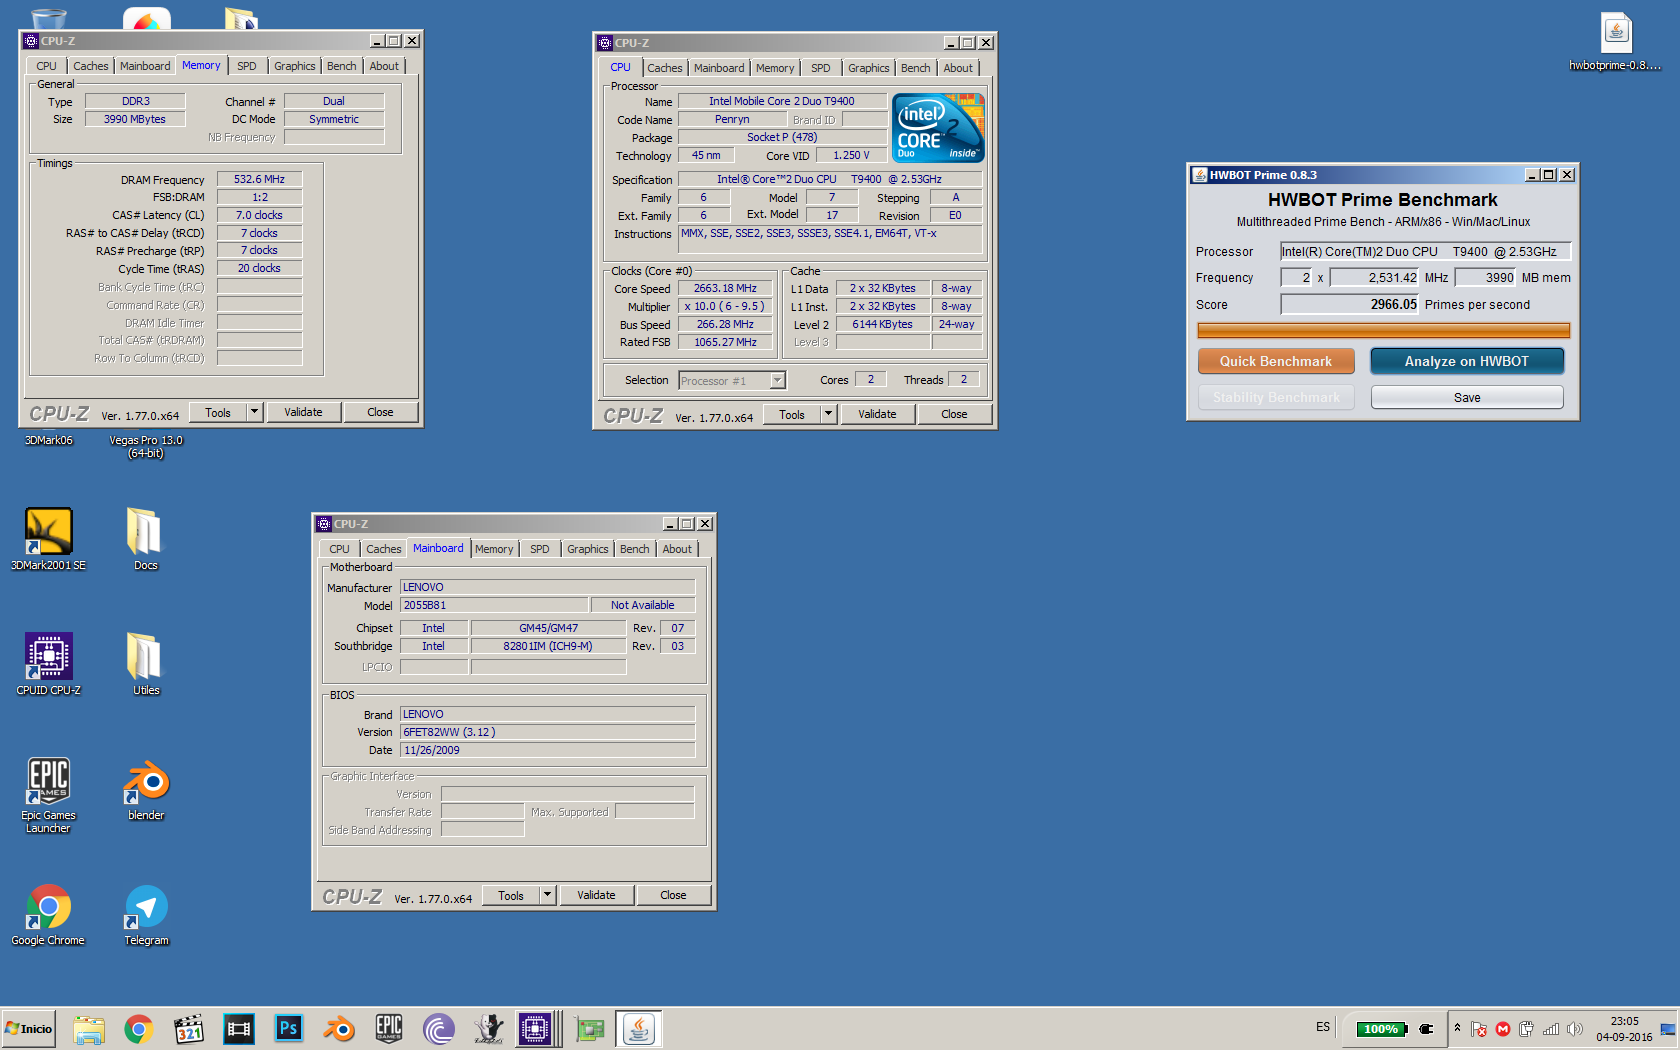Open the Graphics tab in CPU CPU-Z window
Viewport: 1680px width, 1050px height.
[868, 68]
